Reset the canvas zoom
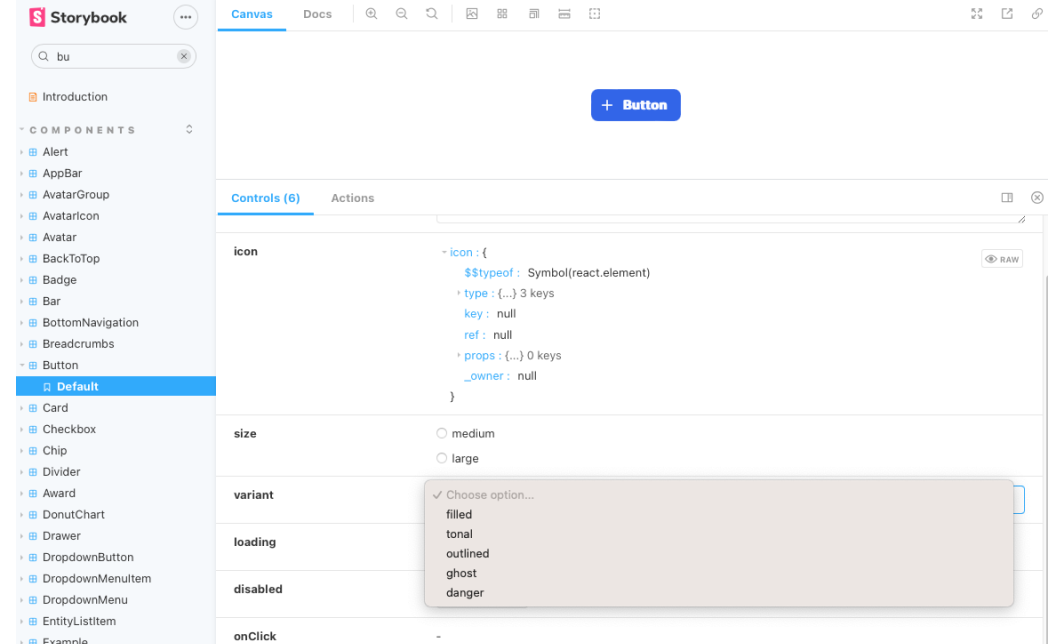This screenshot has width=1064, height=644. [x=432, y=14]
